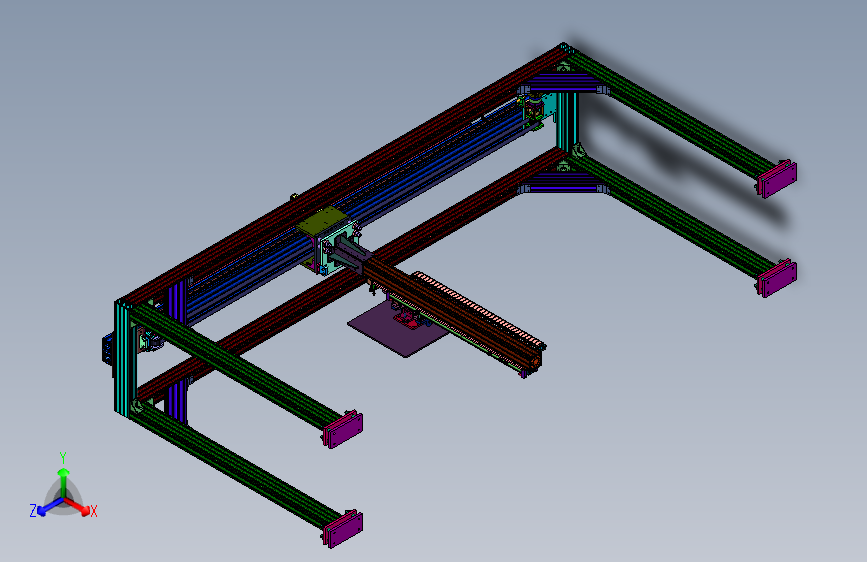This screenshot has width=867, height=562.
Task: Click the red X axis on the orientation triad
Action: [x=79, y=507]
